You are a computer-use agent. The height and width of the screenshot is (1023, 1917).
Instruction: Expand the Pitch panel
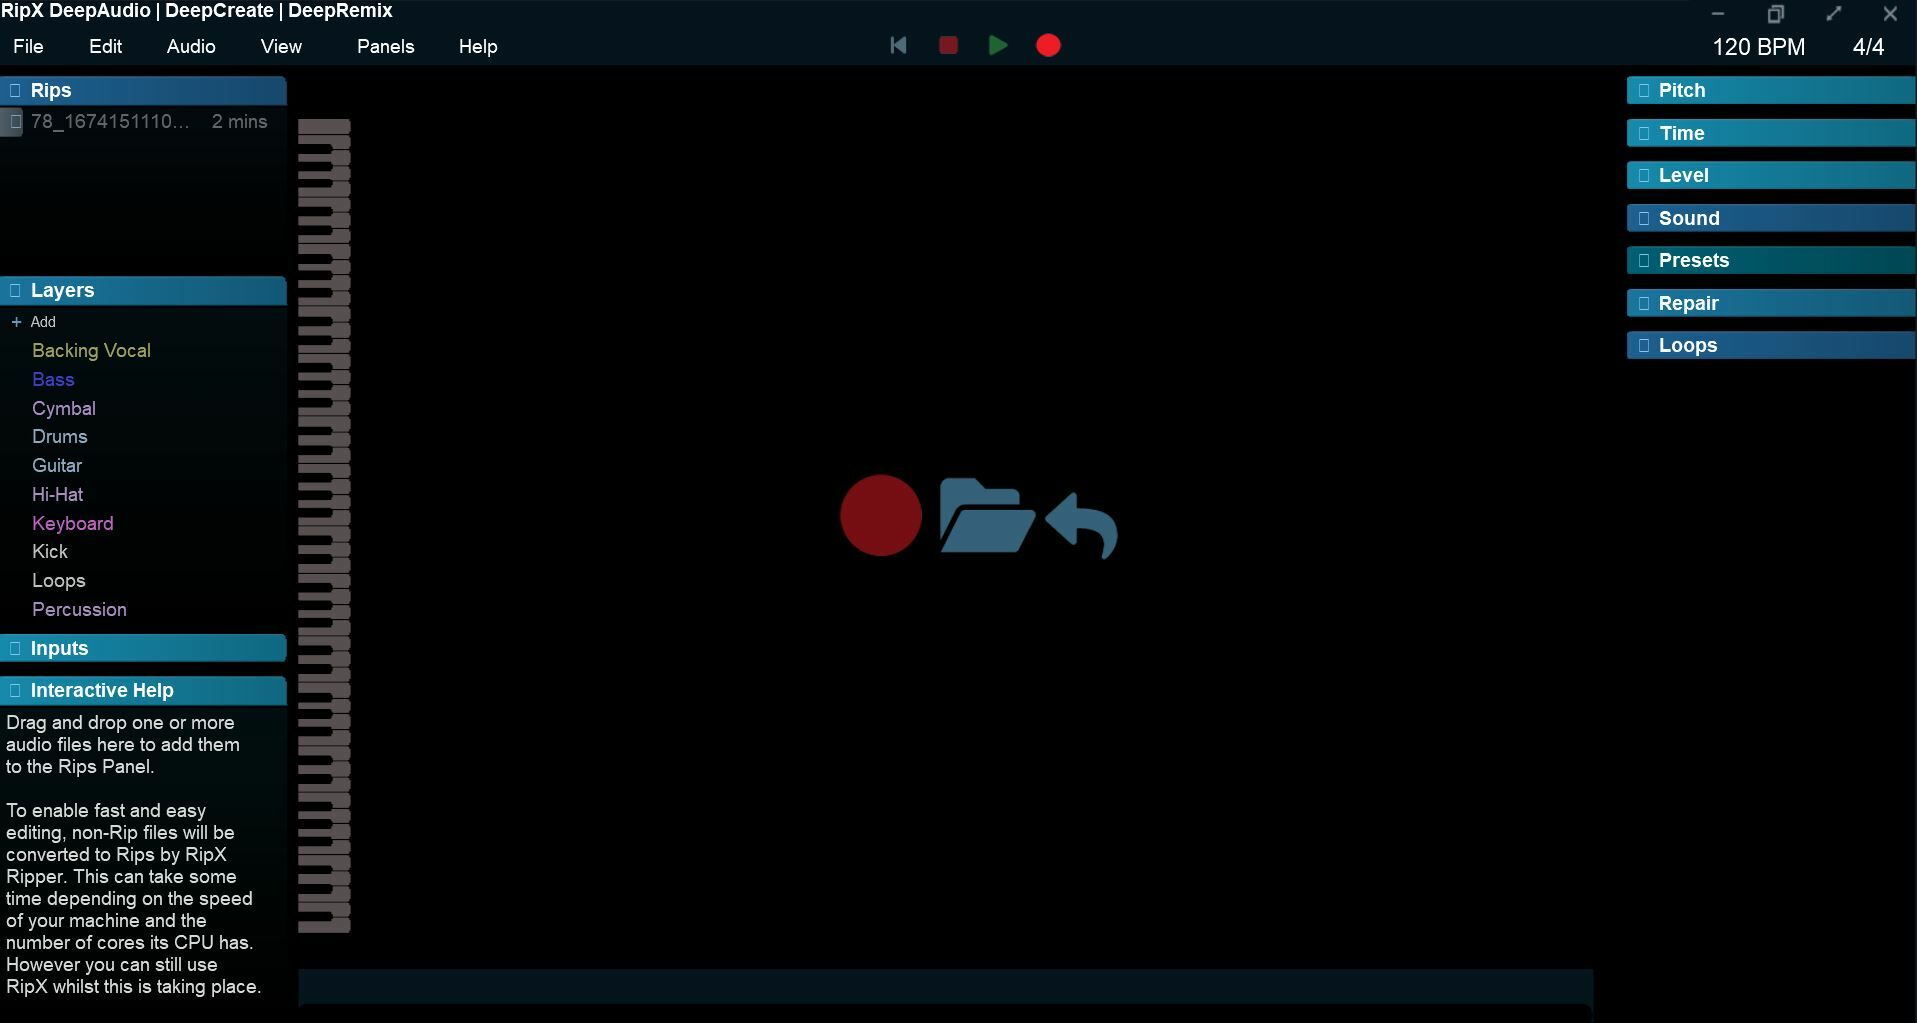tap(1770, 90)
